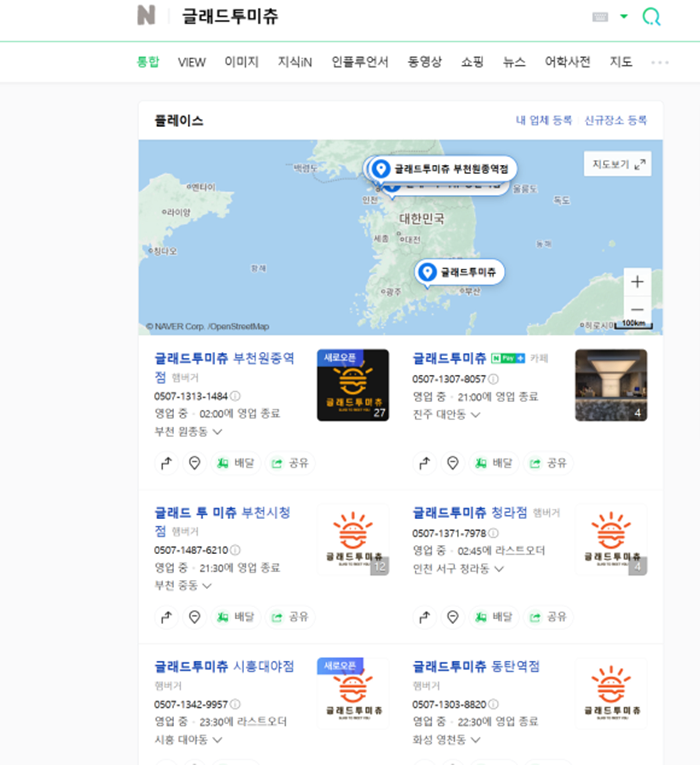The height and width of the screenshot is (765, 700).
Task: Click the 내 업체 등록 link
Action: pyautogui.click(x=543, y=120)
